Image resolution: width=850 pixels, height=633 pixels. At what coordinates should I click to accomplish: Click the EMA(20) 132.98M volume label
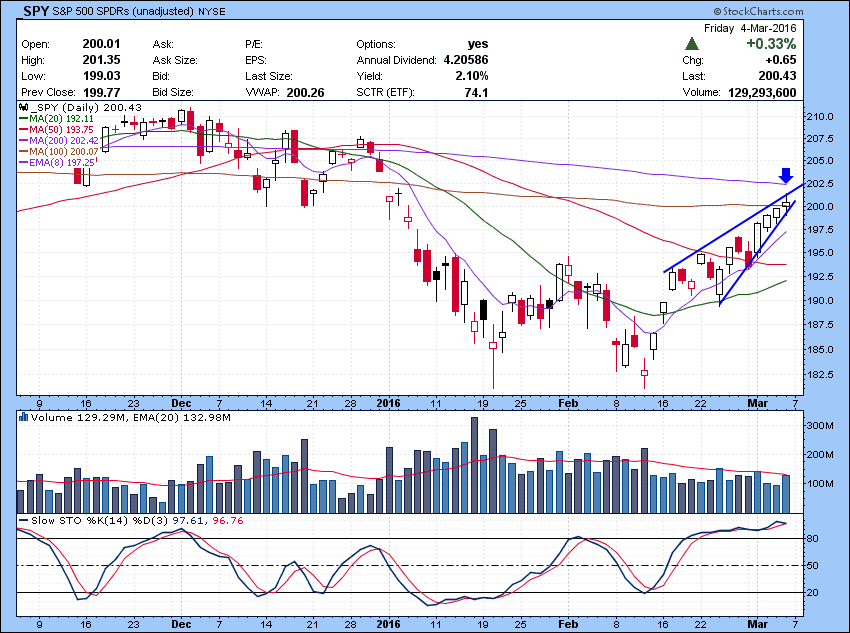[x=182, y=417]
